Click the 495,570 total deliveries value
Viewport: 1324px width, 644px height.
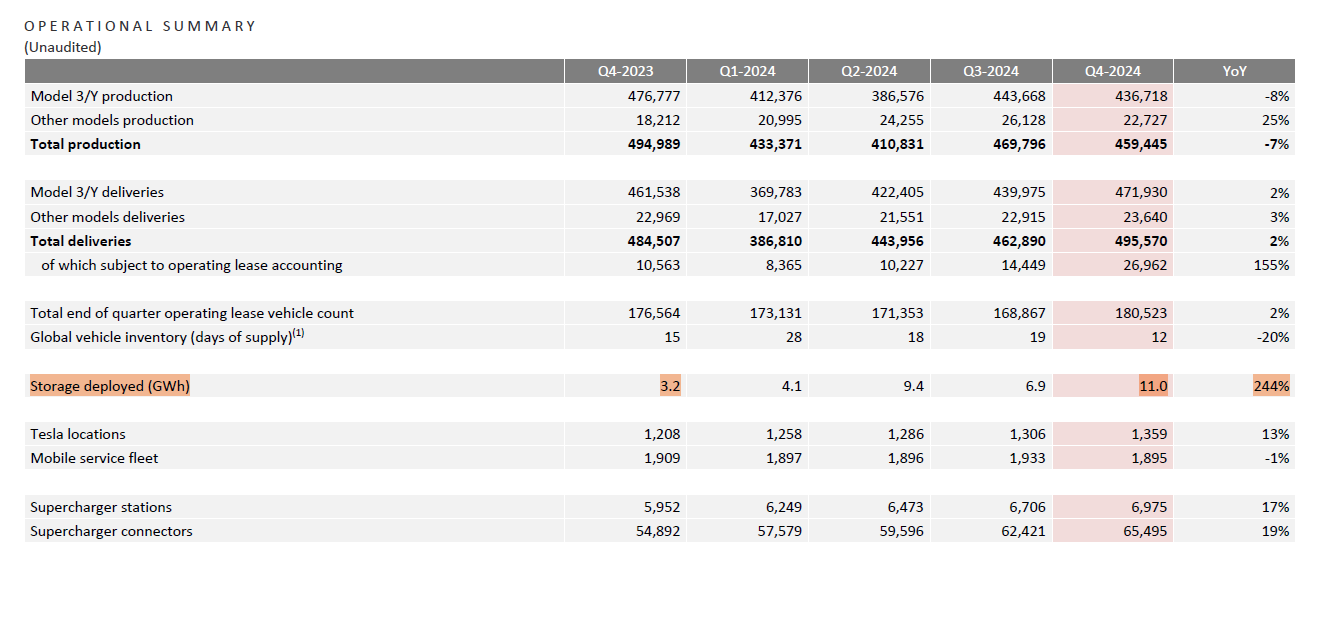[1139, 241]
